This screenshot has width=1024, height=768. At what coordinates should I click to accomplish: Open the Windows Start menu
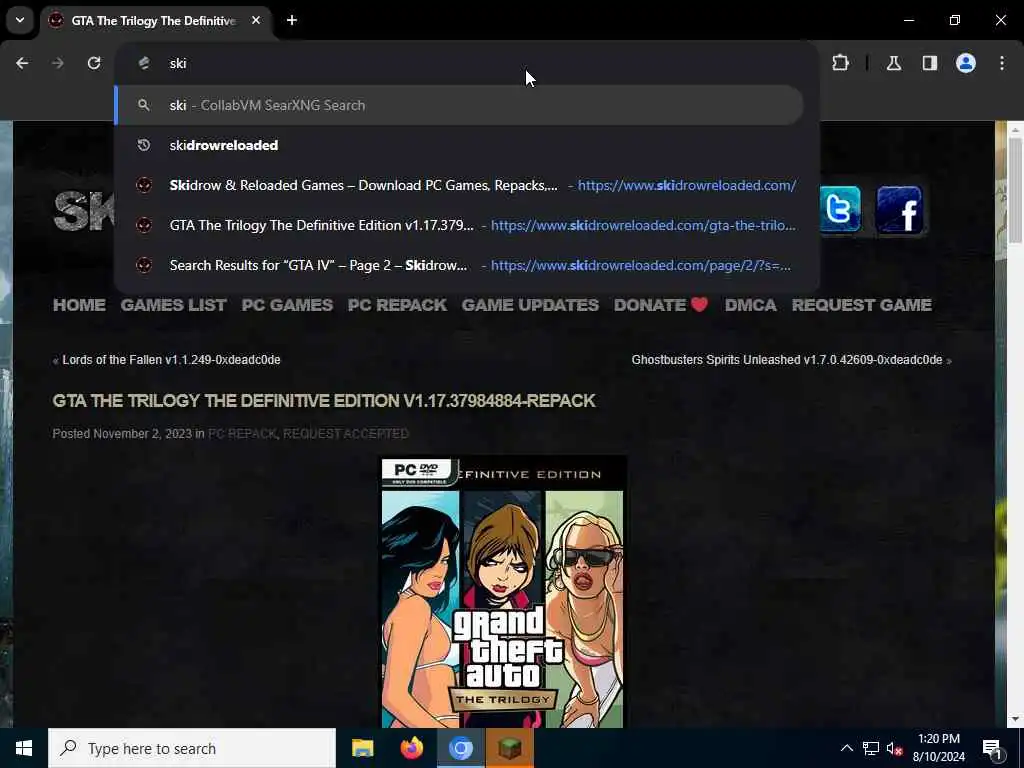click(24, 748)
